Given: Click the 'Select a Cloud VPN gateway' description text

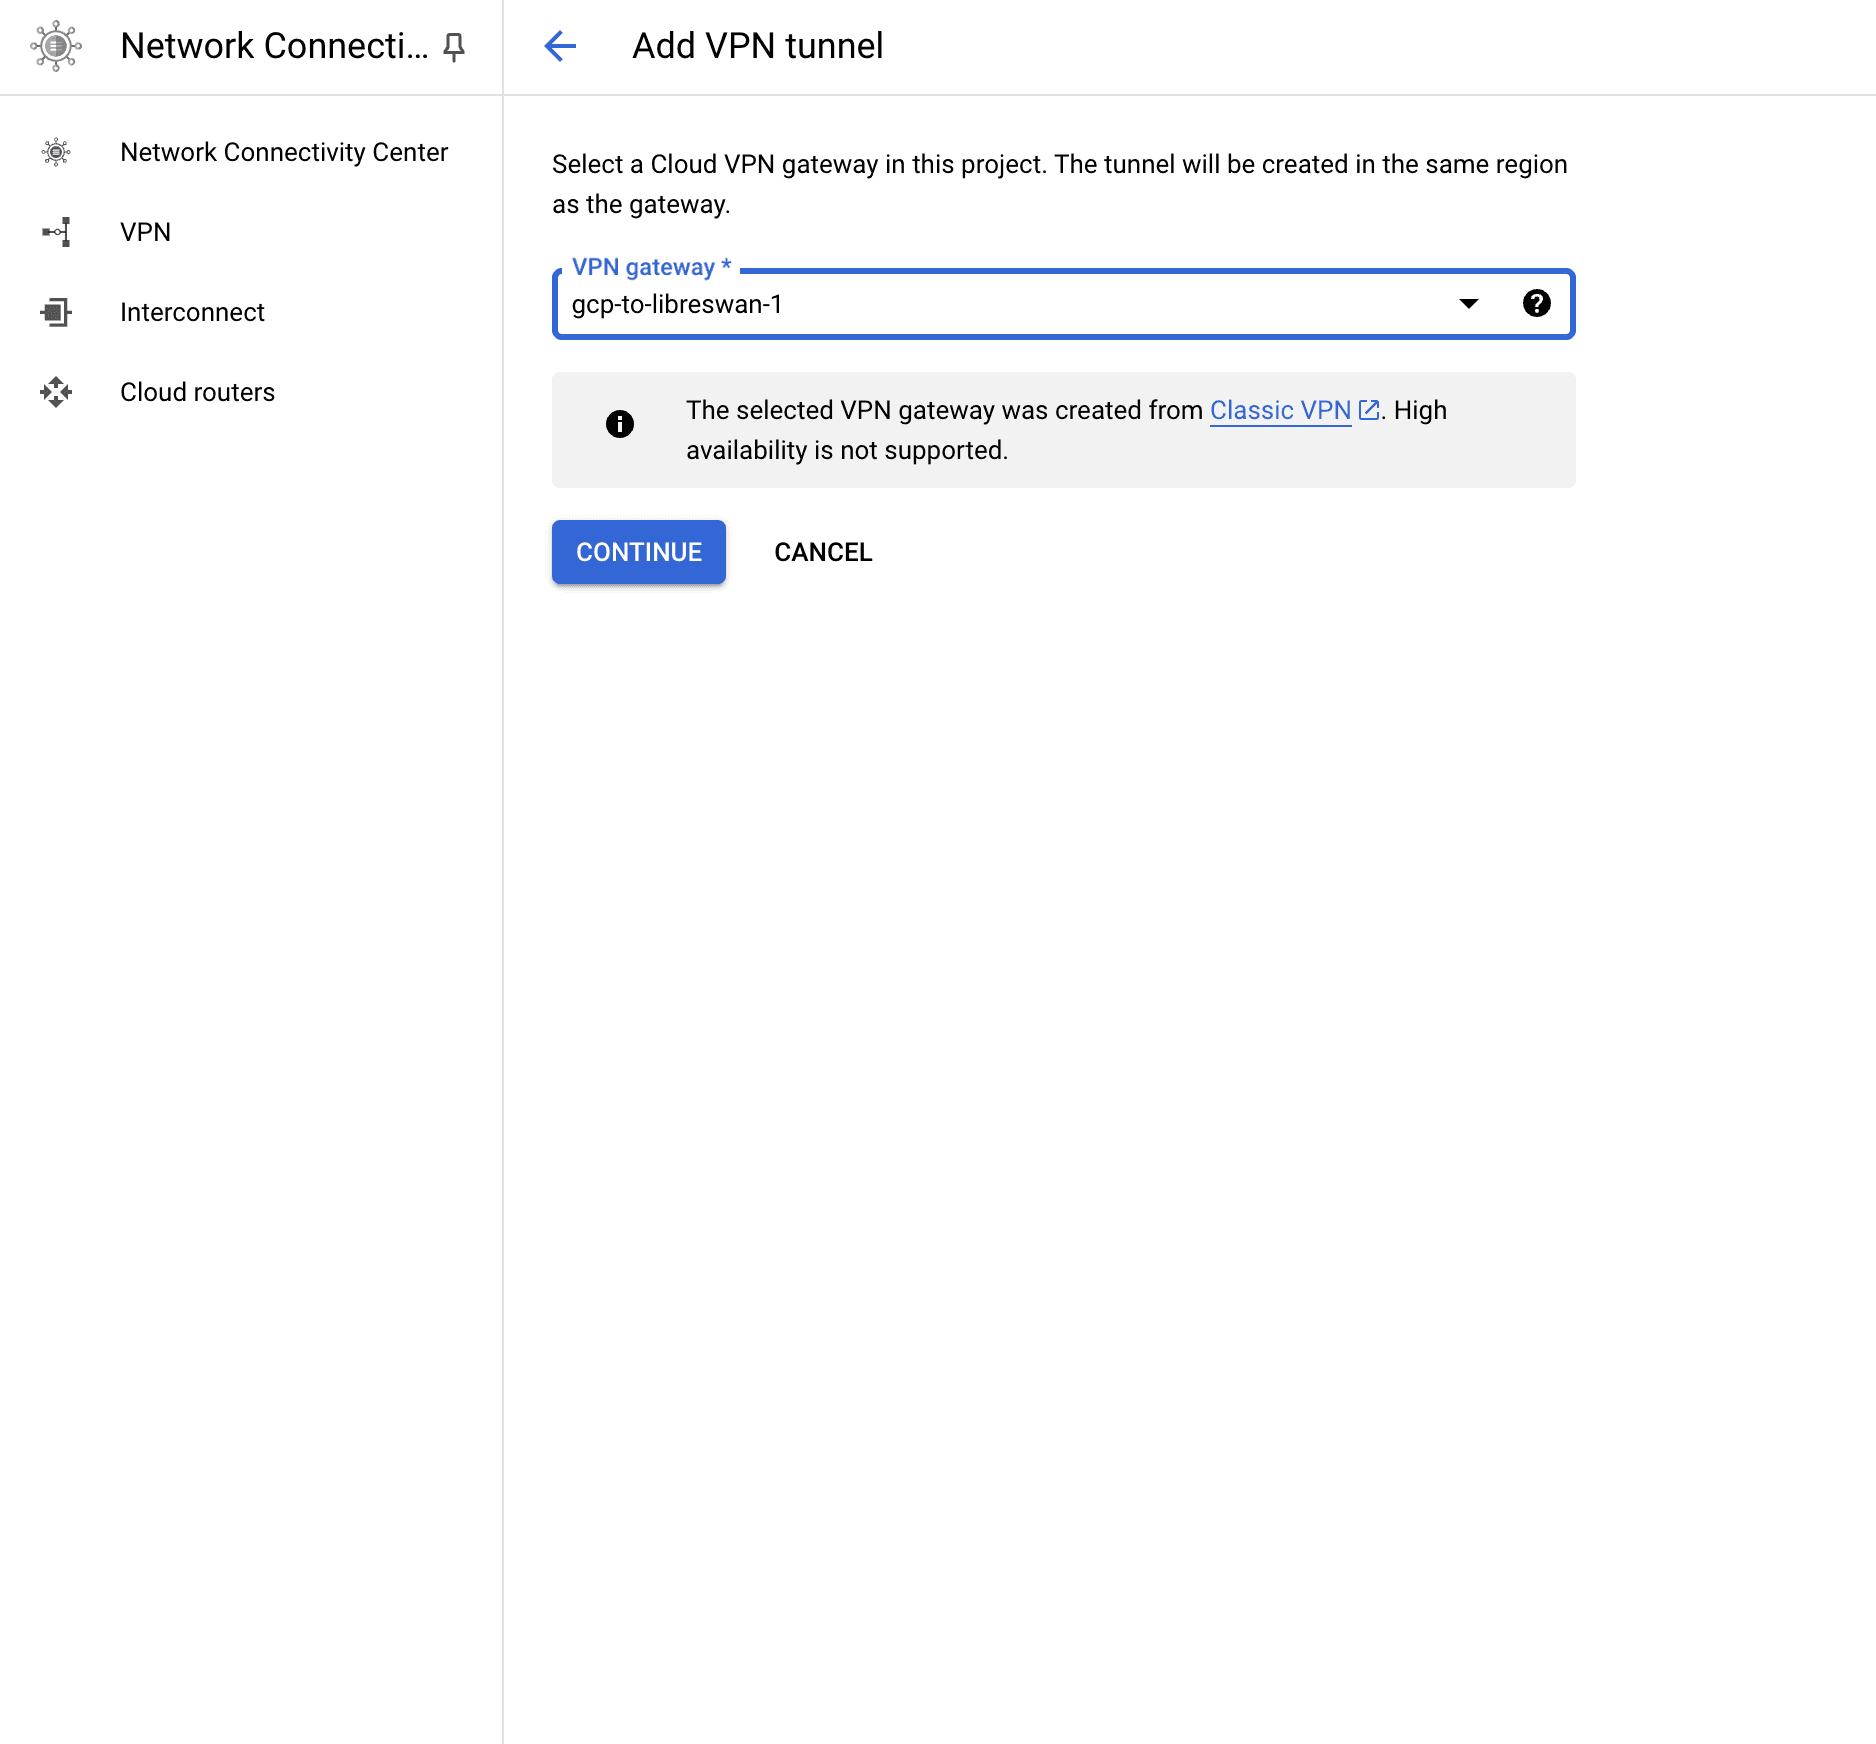Looking at the screenshot, I should click(x=1060, y=184).
